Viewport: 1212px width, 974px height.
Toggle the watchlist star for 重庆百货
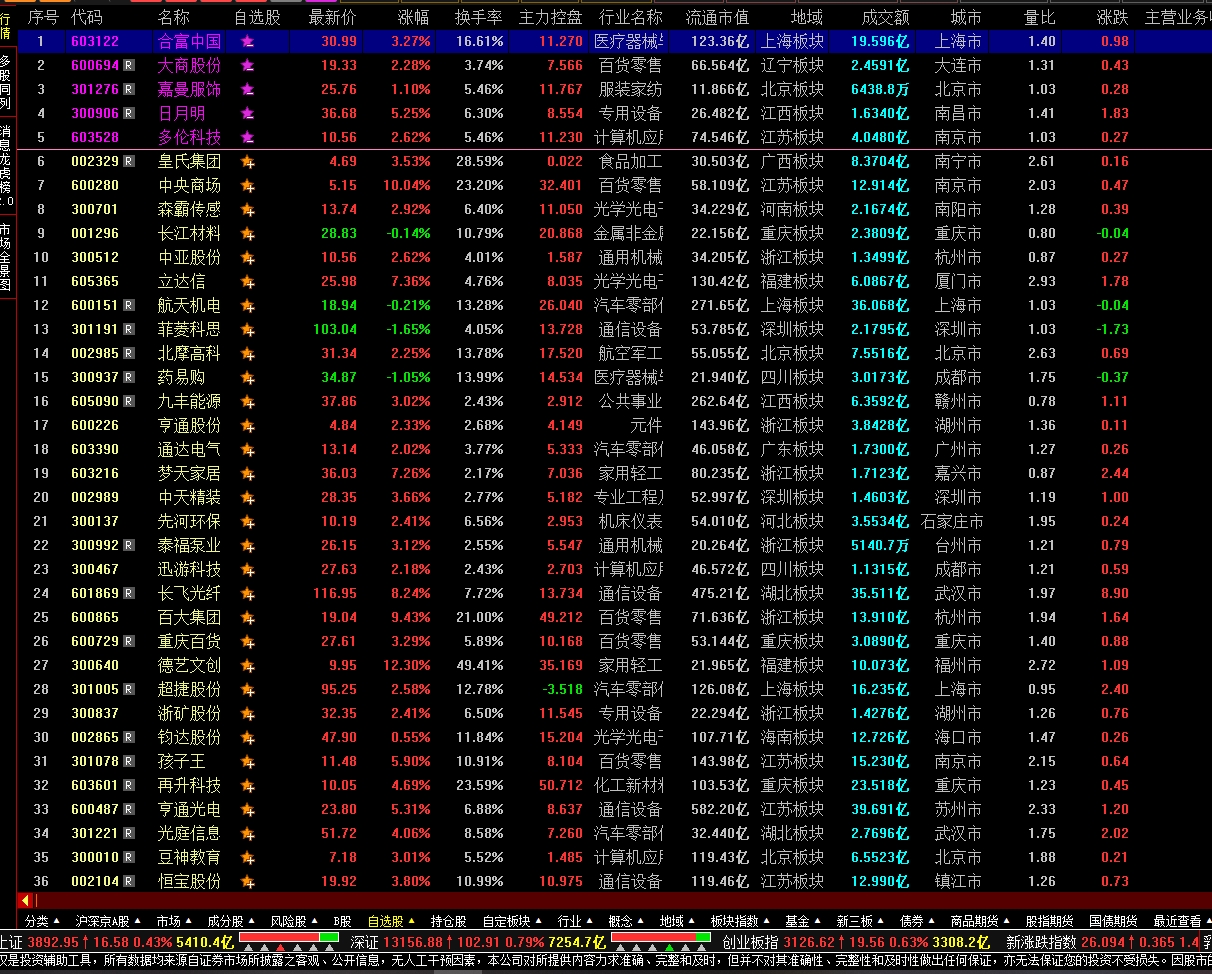248,641
